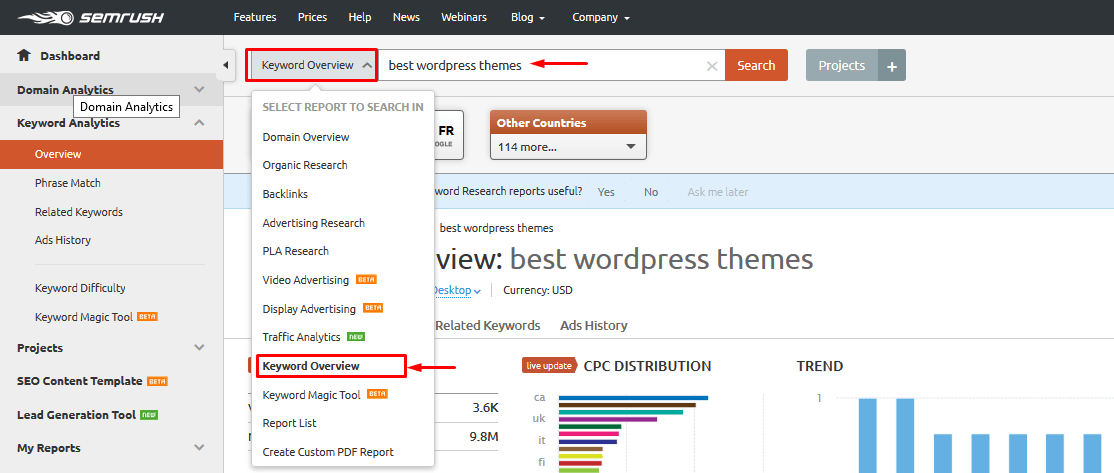This screenshot has height=473, width=1114.
Task: Click the live update badge
Action: click(548, 366)
